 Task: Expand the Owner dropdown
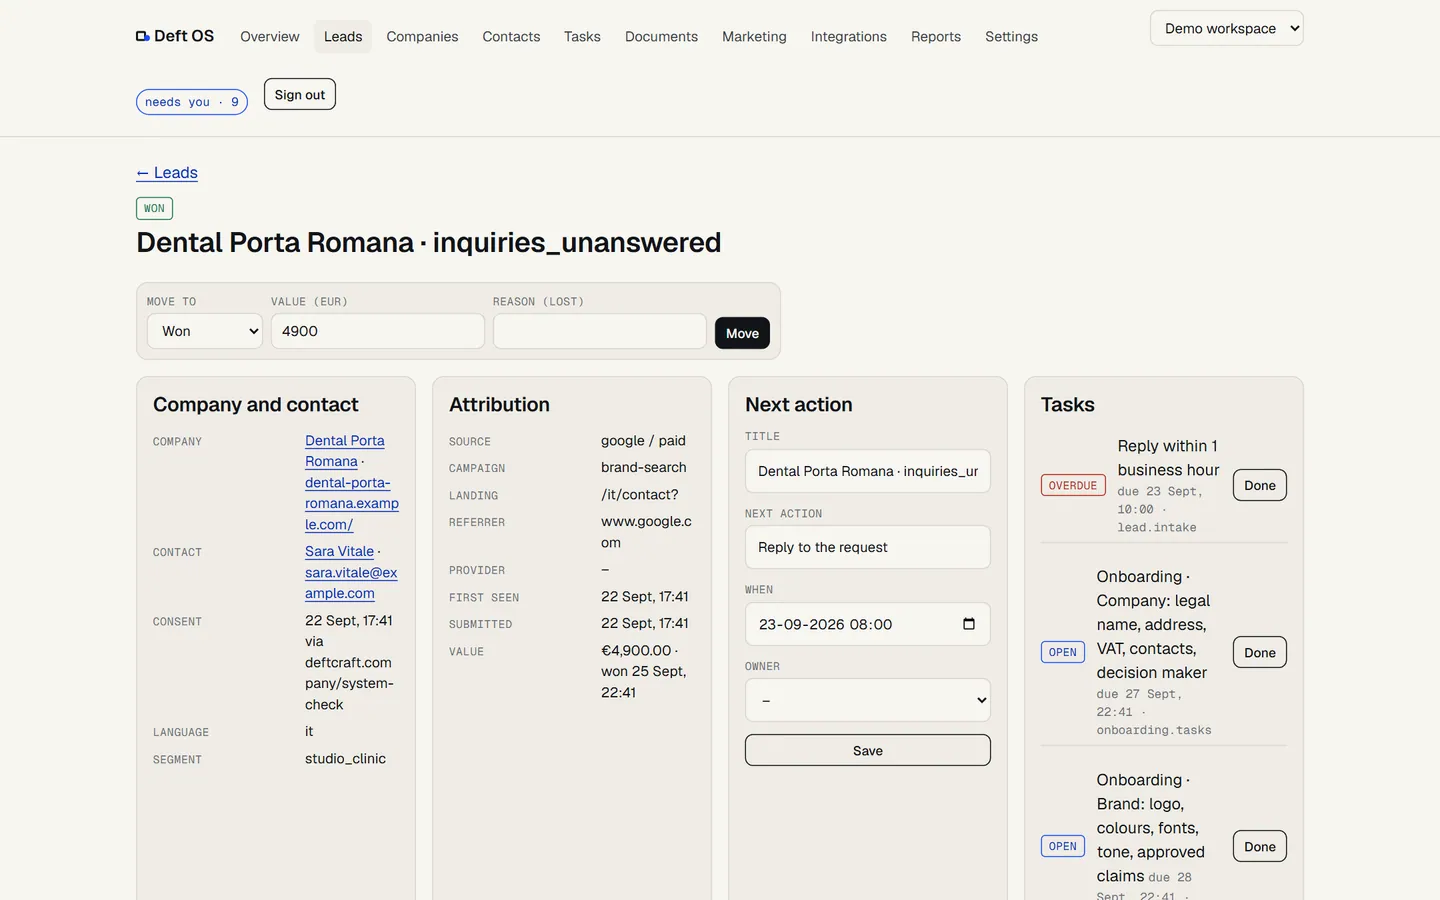868,700
